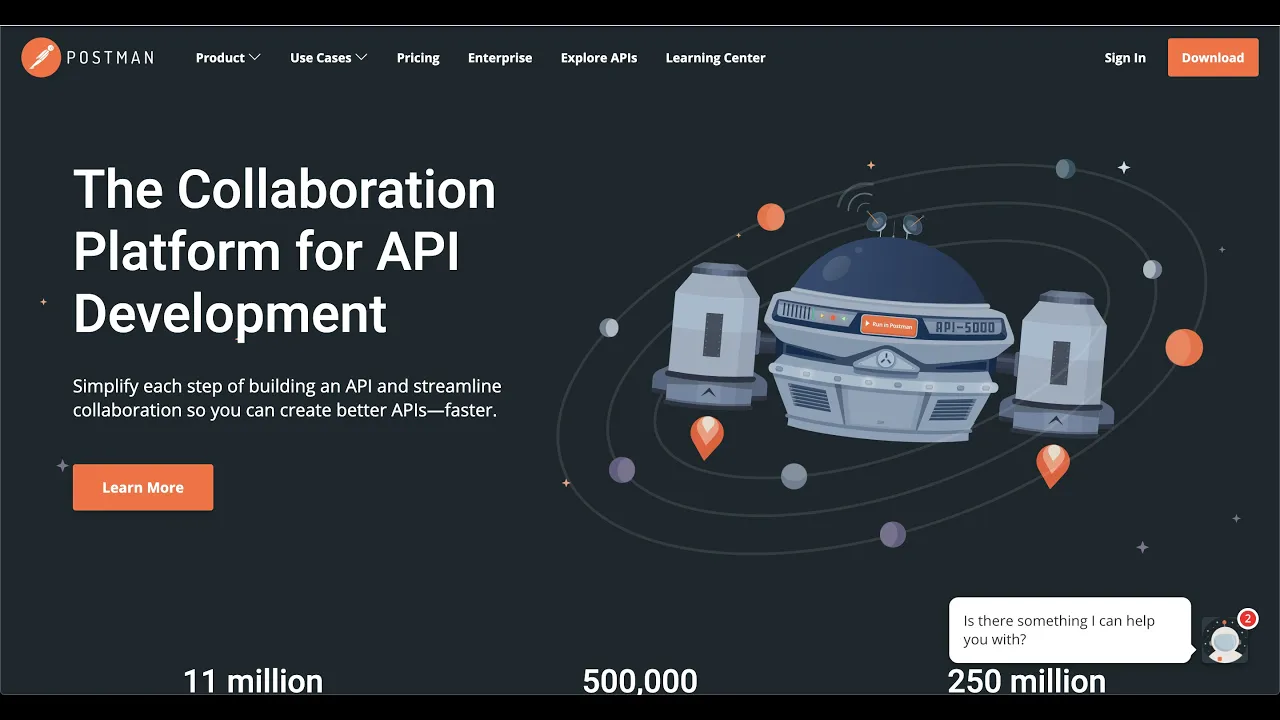
Task: Click the POSTMAN wordmark text
Action: tap(110, 58)
